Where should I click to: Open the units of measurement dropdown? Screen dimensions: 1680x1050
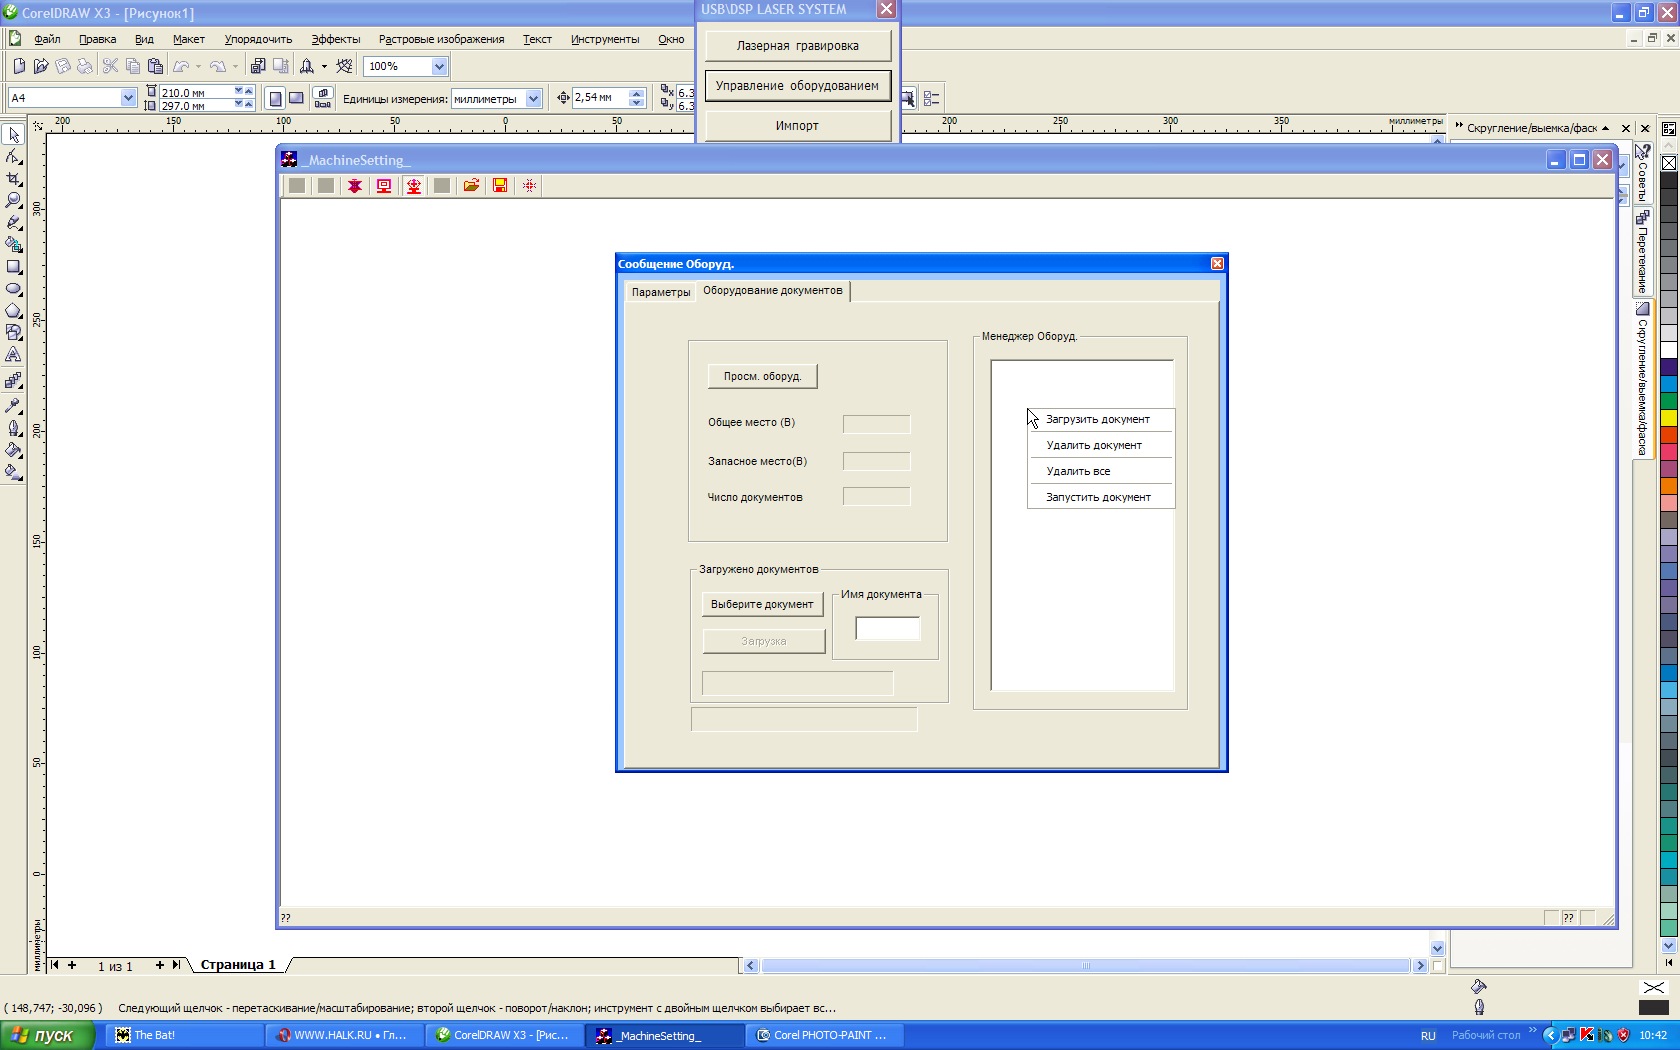533,98
